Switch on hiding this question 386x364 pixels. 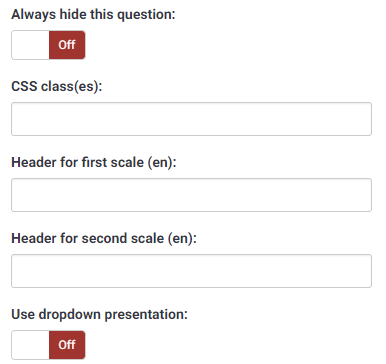pyautogui.click(x=48, y=45)
